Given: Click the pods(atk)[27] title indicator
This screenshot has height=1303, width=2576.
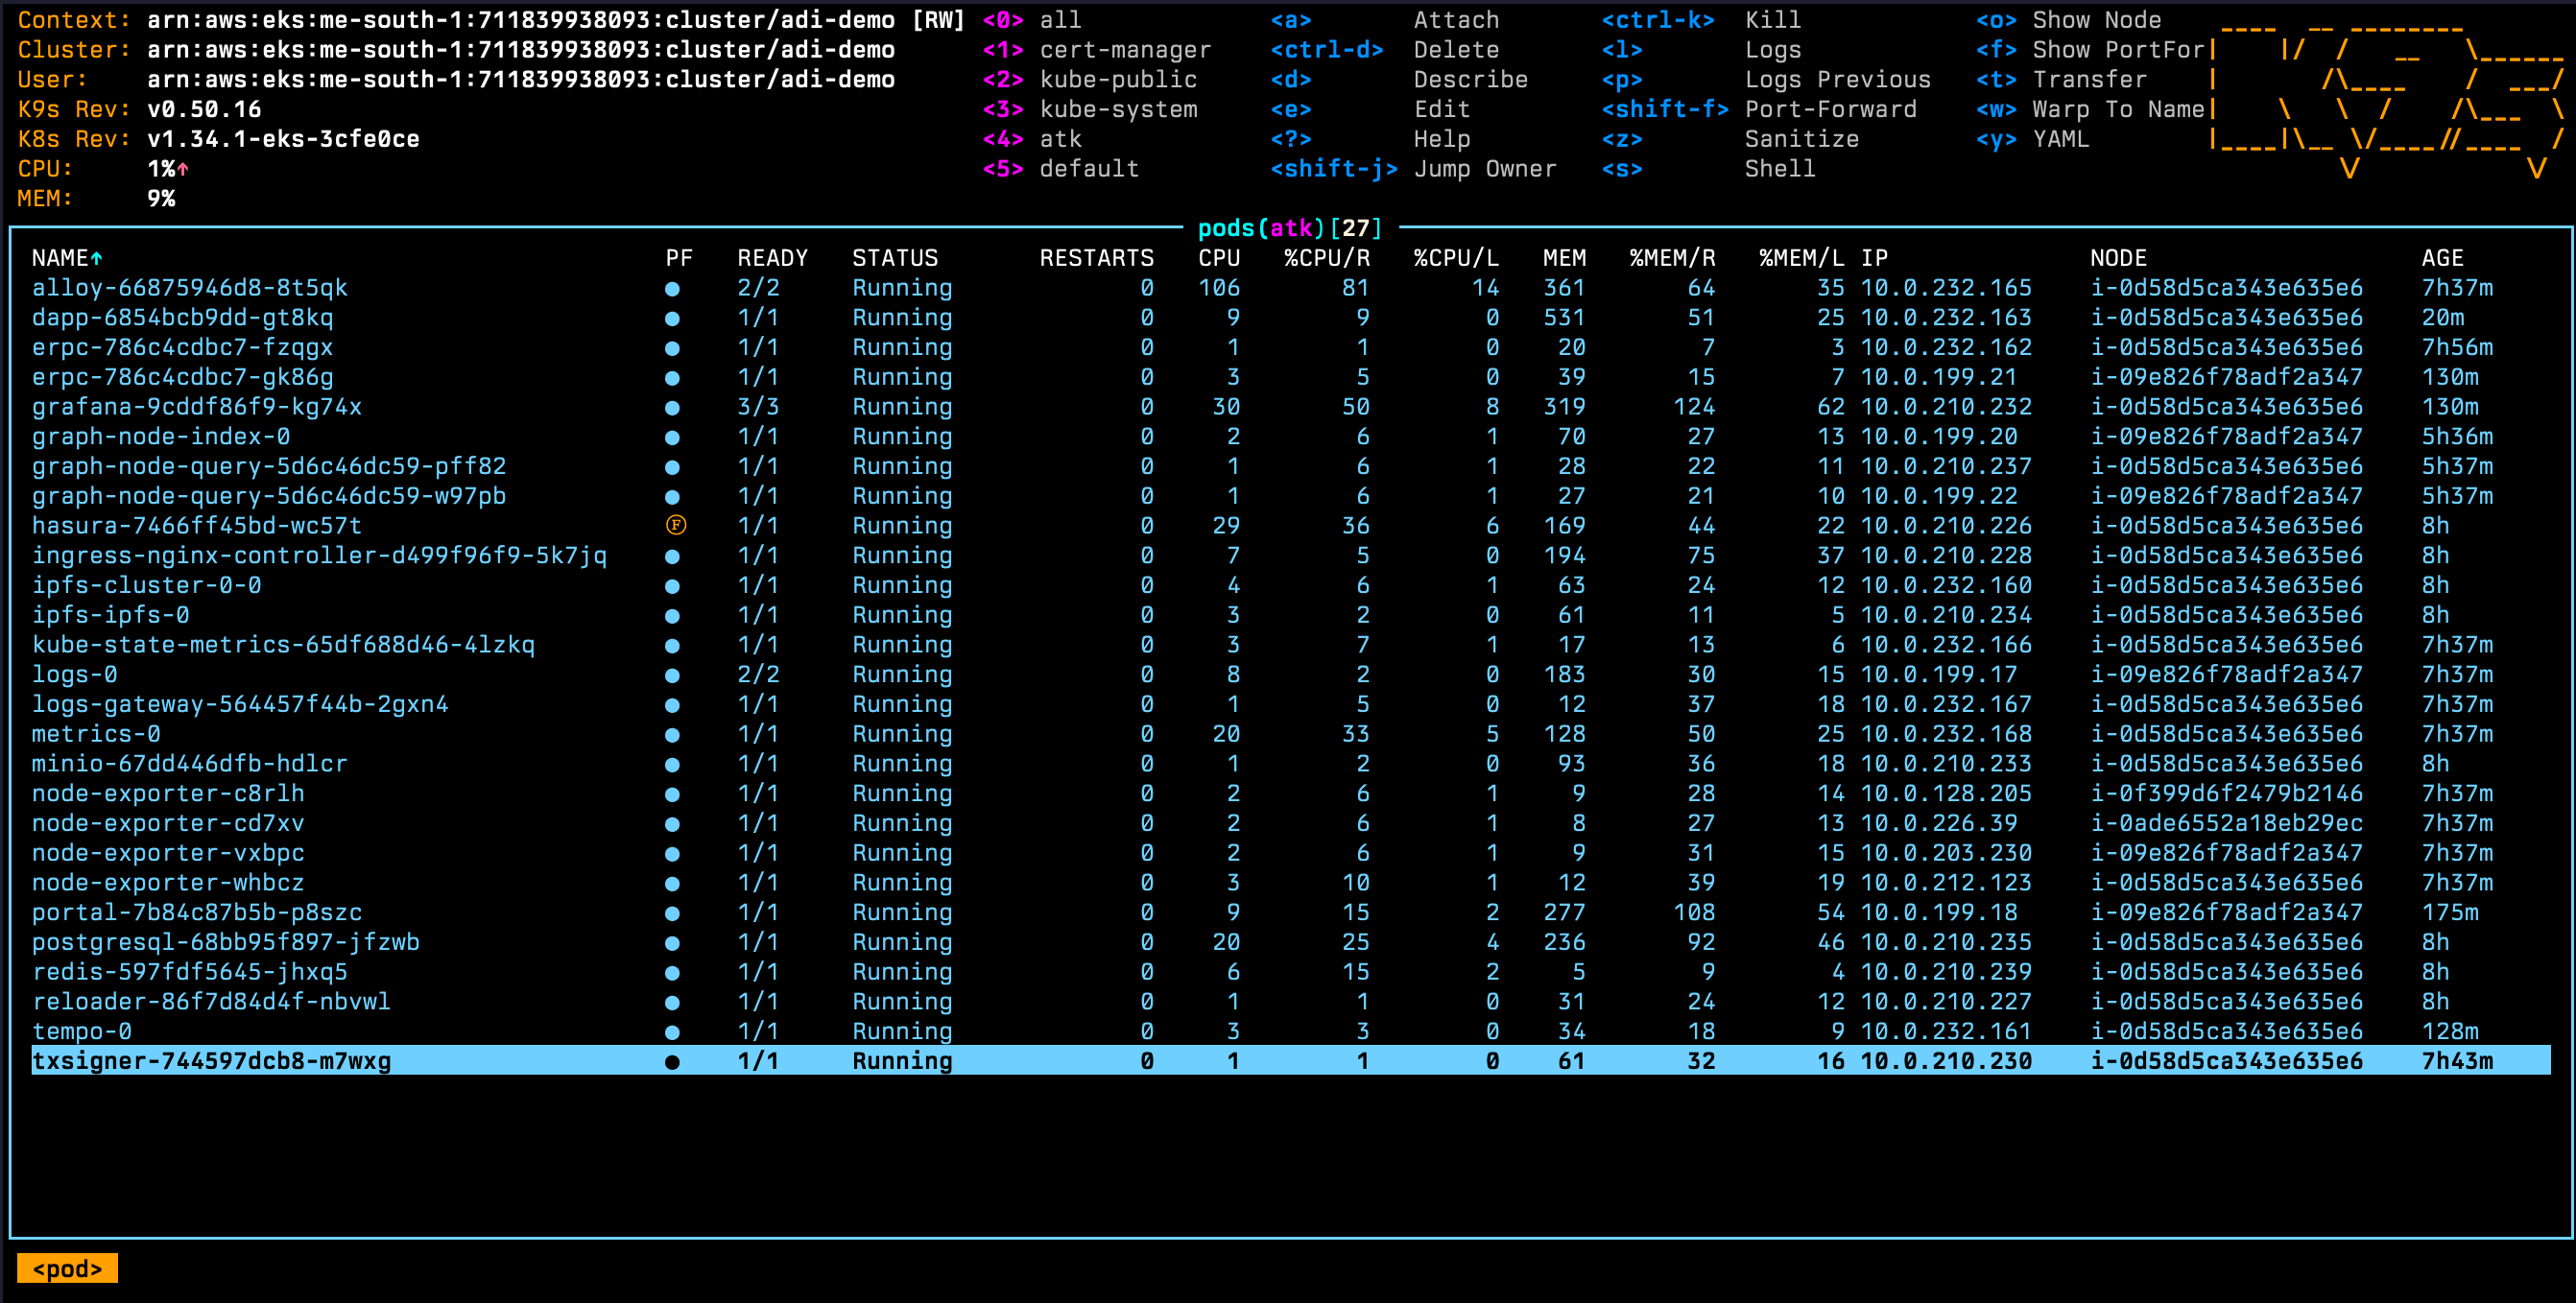Looking at the screenshot, I should [1289, 228].
